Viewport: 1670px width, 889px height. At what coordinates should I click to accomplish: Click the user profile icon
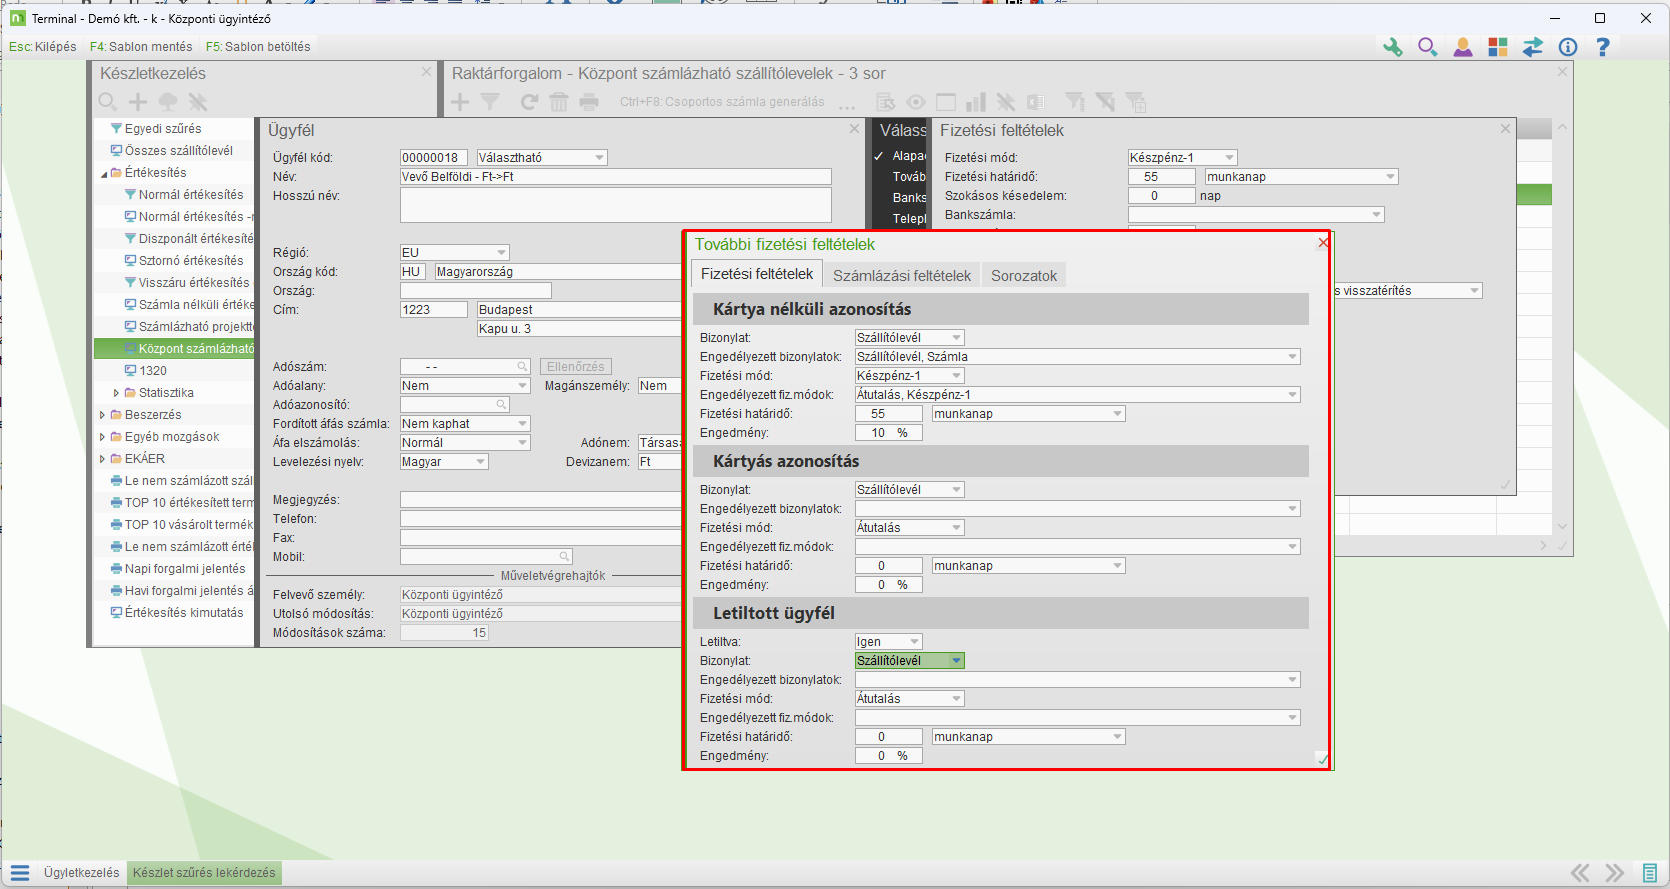1462,47
